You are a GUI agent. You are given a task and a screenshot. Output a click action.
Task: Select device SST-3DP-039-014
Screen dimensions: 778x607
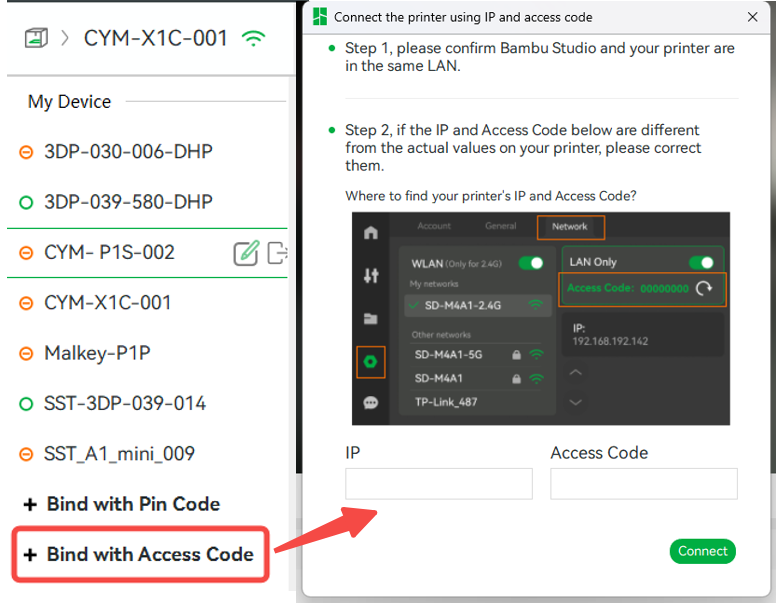[125, 404]
